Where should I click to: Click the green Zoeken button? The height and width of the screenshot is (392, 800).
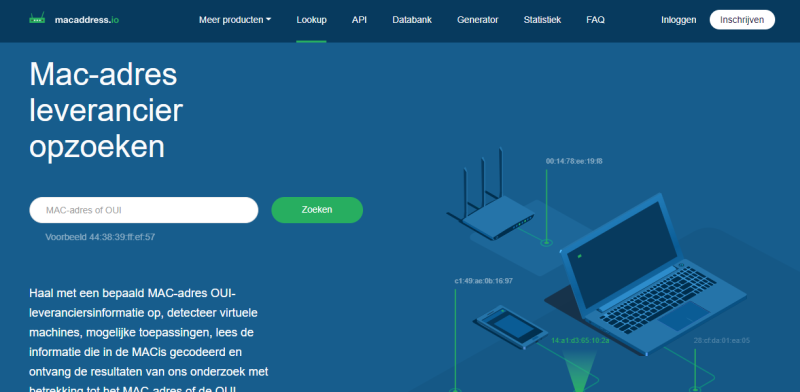tap(317, 210)
